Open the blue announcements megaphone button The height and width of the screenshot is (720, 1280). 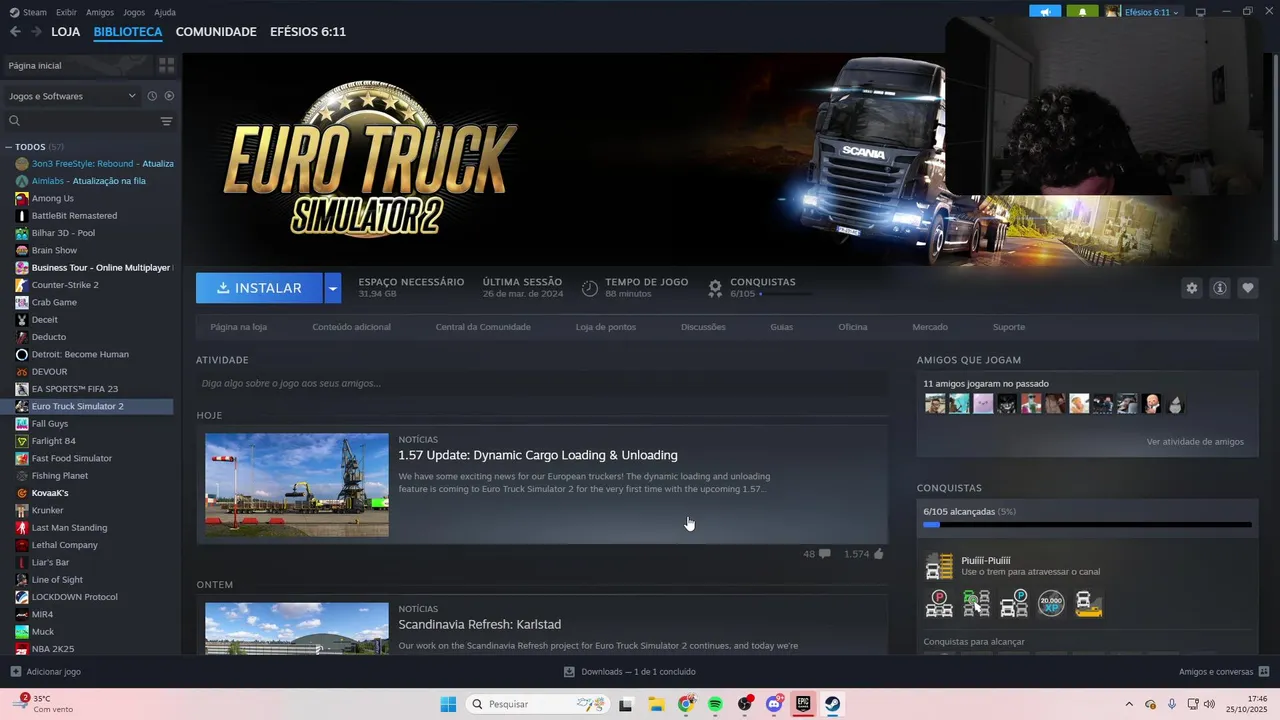(1045, 12)
